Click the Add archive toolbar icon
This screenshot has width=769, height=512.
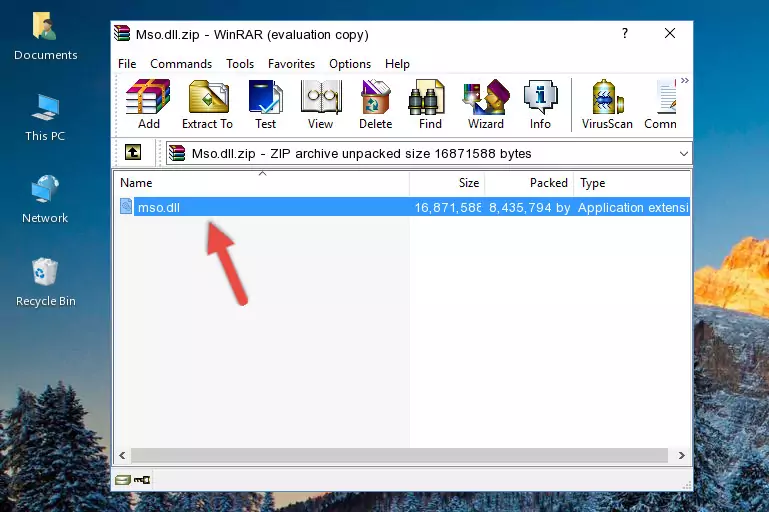(148, 104)
